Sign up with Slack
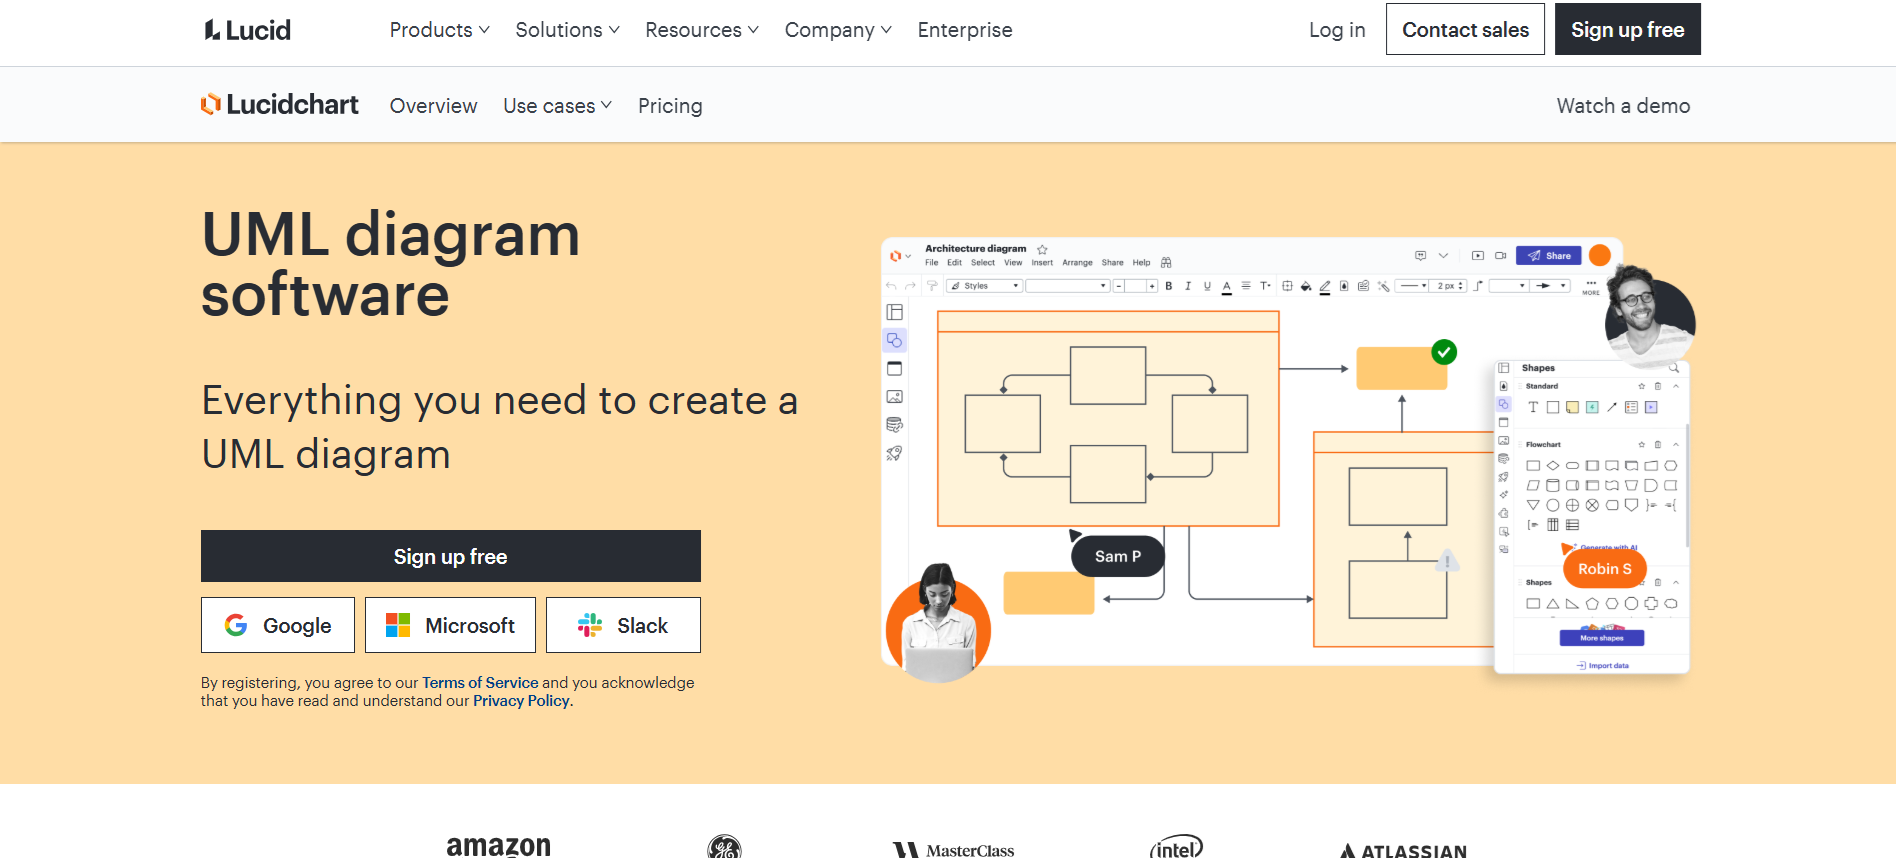This screenshot has height=858, width=1896. [x=623, y=625]
